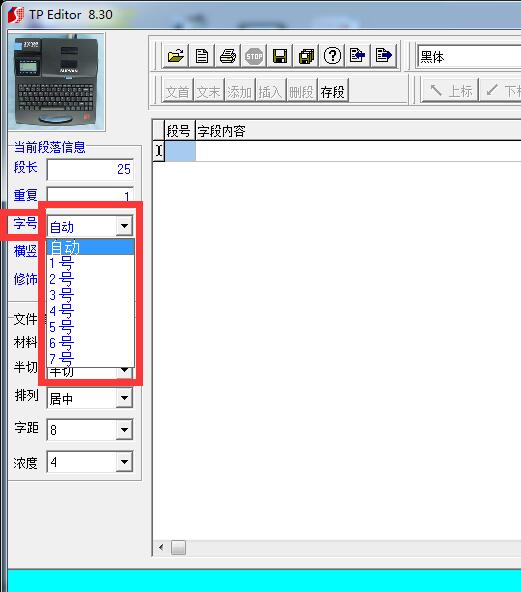Click the save-all stacked disks icon
521x592 pixels.
(306, 56)
